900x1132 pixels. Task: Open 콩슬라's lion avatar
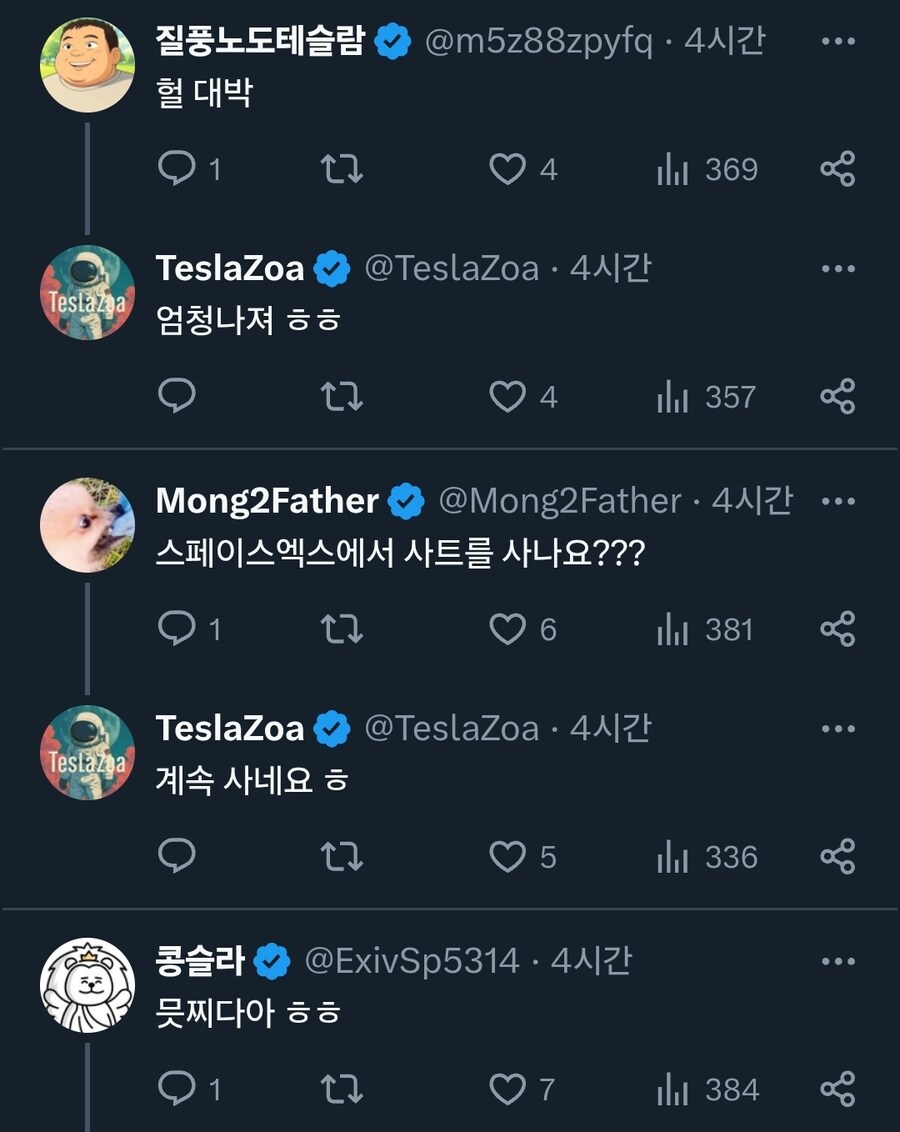click(x=87, y=985)
